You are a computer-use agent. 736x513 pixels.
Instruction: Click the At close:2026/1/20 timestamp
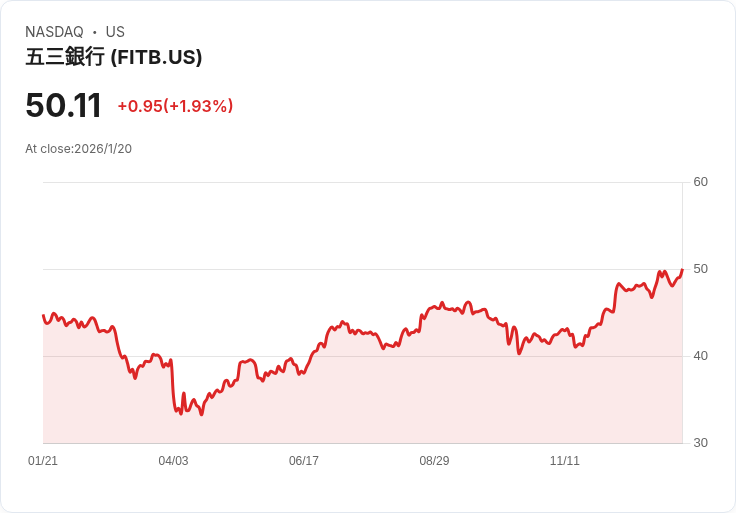point(78,149)
